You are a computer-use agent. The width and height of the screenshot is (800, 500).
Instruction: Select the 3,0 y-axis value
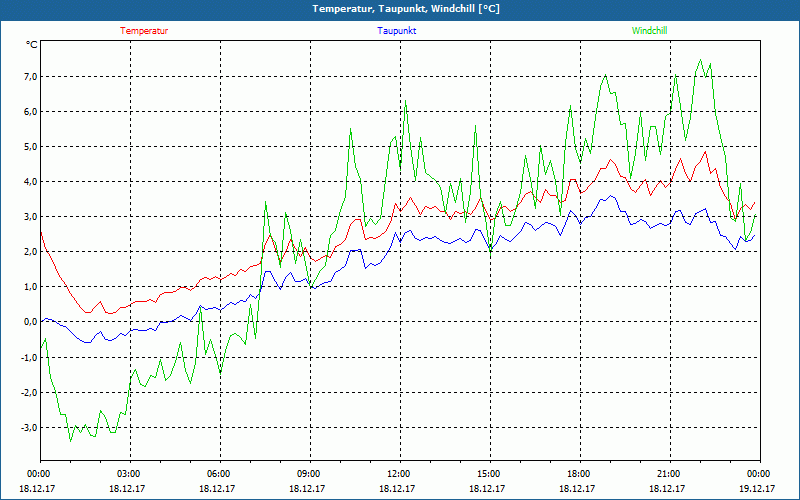click(x=30, y=217)
